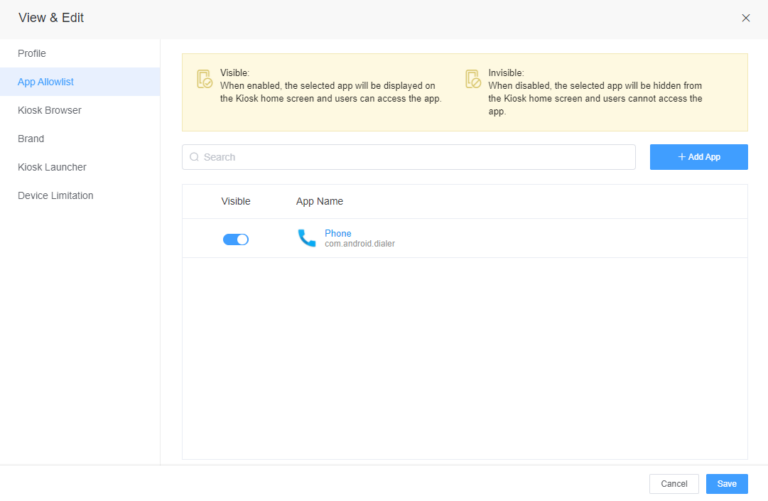
Task: Close the View & Edit dialog
Action: pyautogui.click(x=745, y=18)
